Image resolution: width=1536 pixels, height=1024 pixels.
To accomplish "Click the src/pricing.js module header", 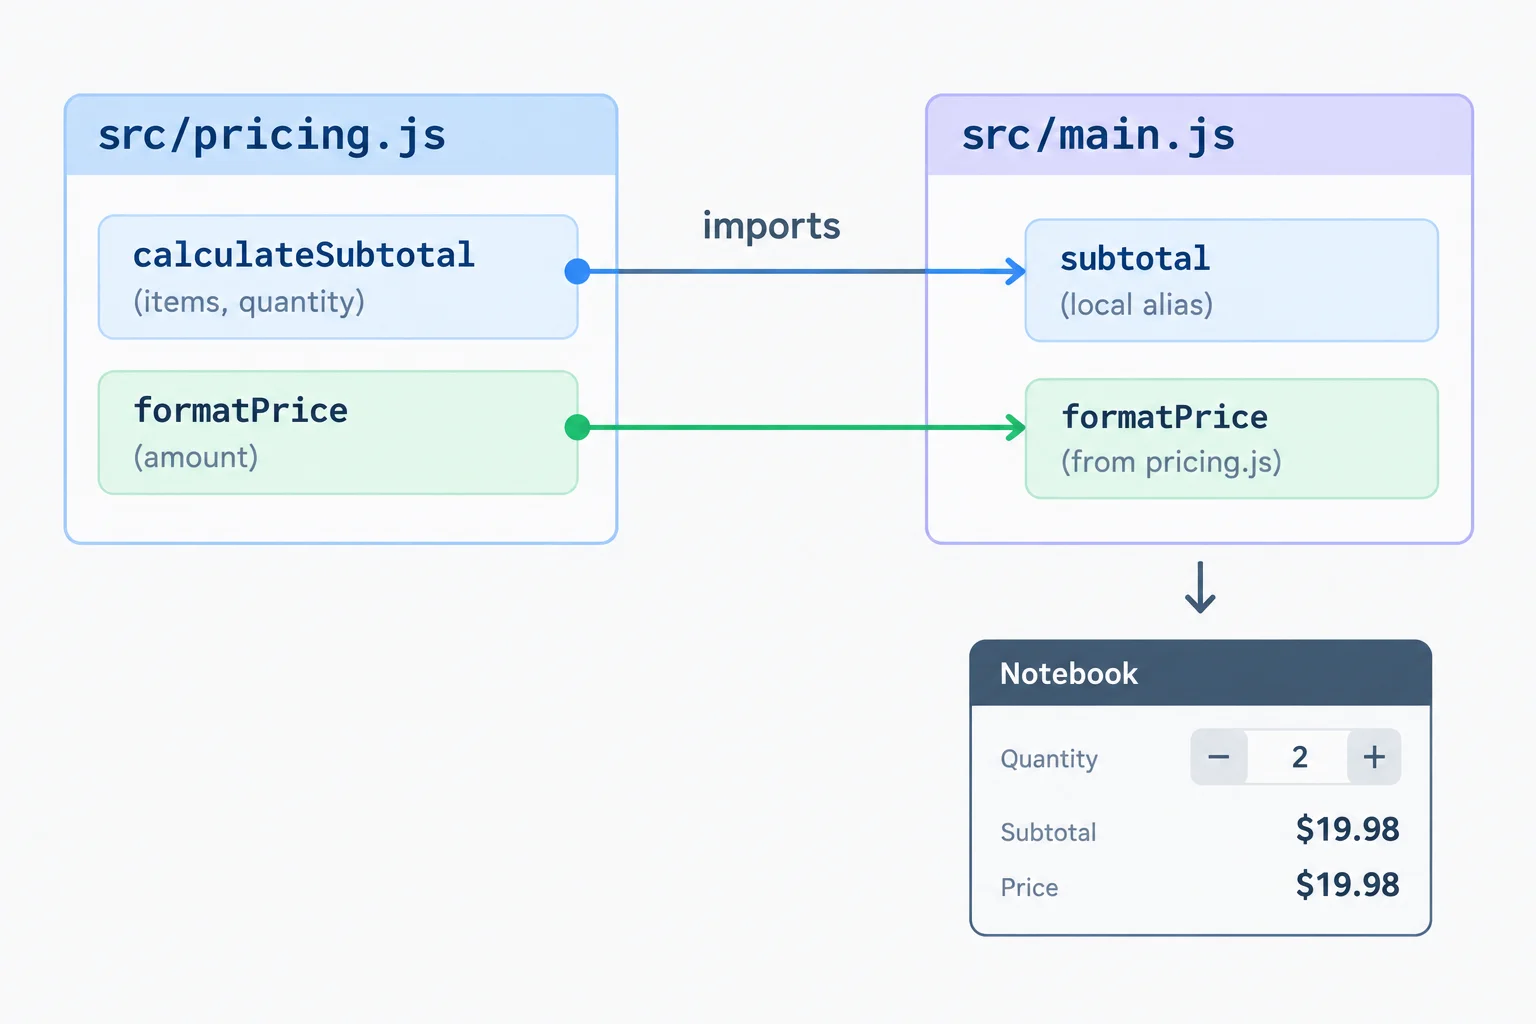I will 341,135.
